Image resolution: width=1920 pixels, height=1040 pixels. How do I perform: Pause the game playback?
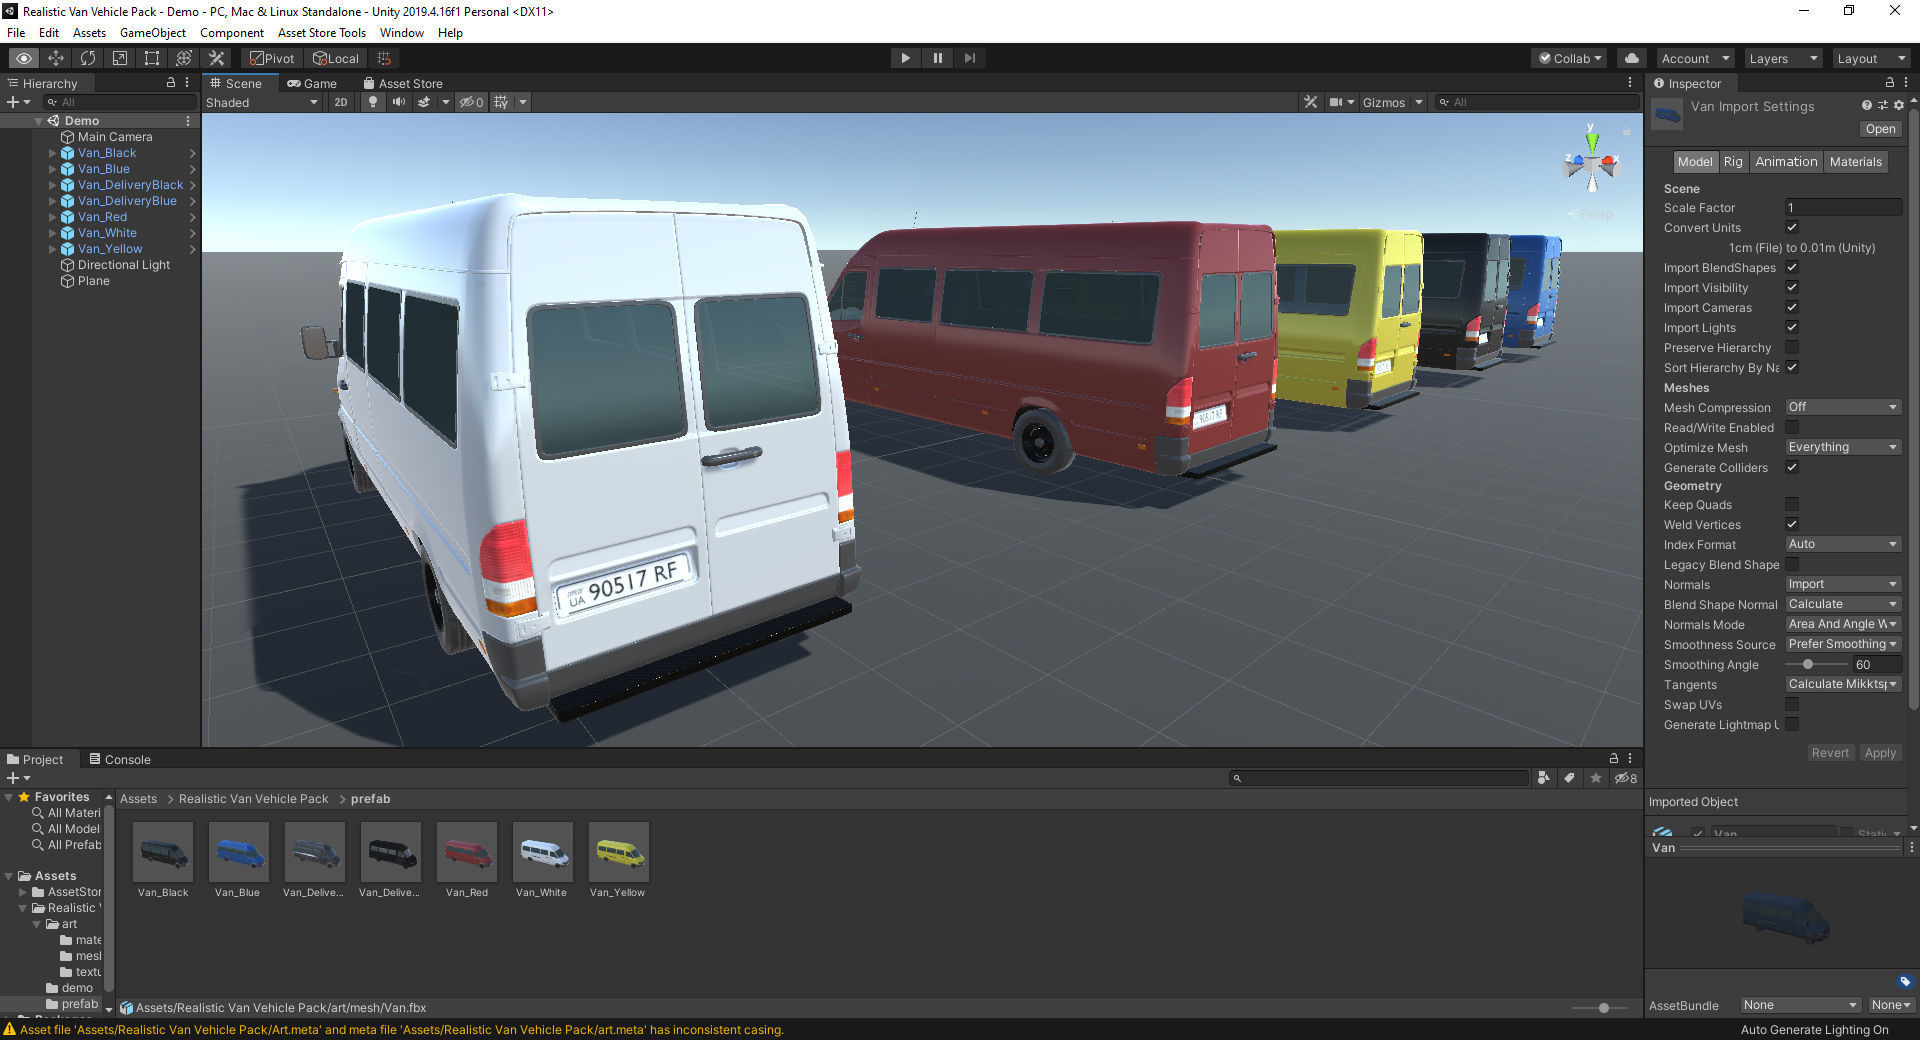[938, 58]
